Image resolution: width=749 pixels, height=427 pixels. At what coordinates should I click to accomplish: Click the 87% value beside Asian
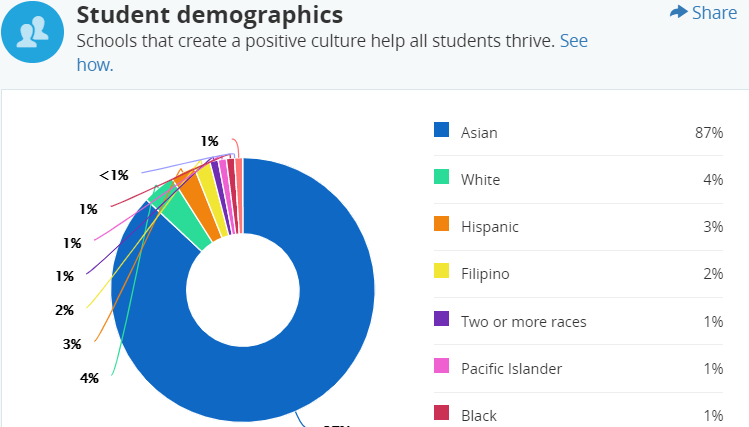pyautogui.click(x=709, y=132)
